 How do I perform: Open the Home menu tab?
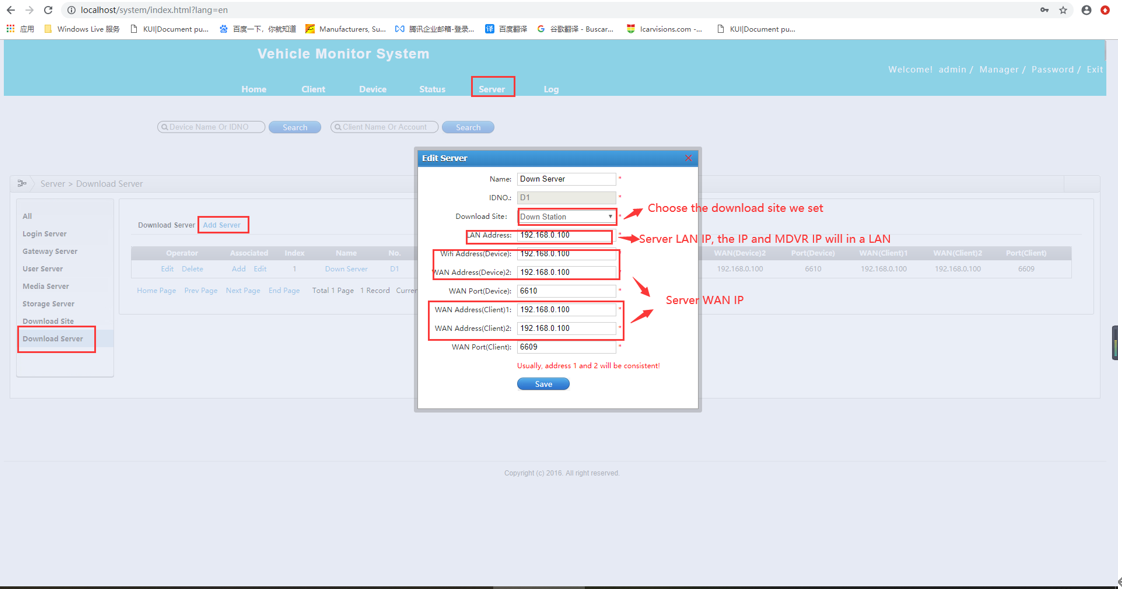click(253, 89)
